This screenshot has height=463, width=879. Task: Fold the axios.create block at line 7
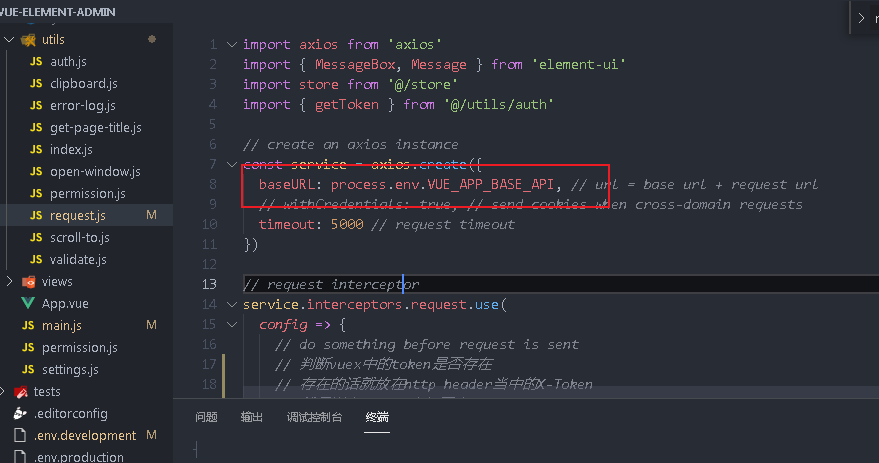[232, 164]
